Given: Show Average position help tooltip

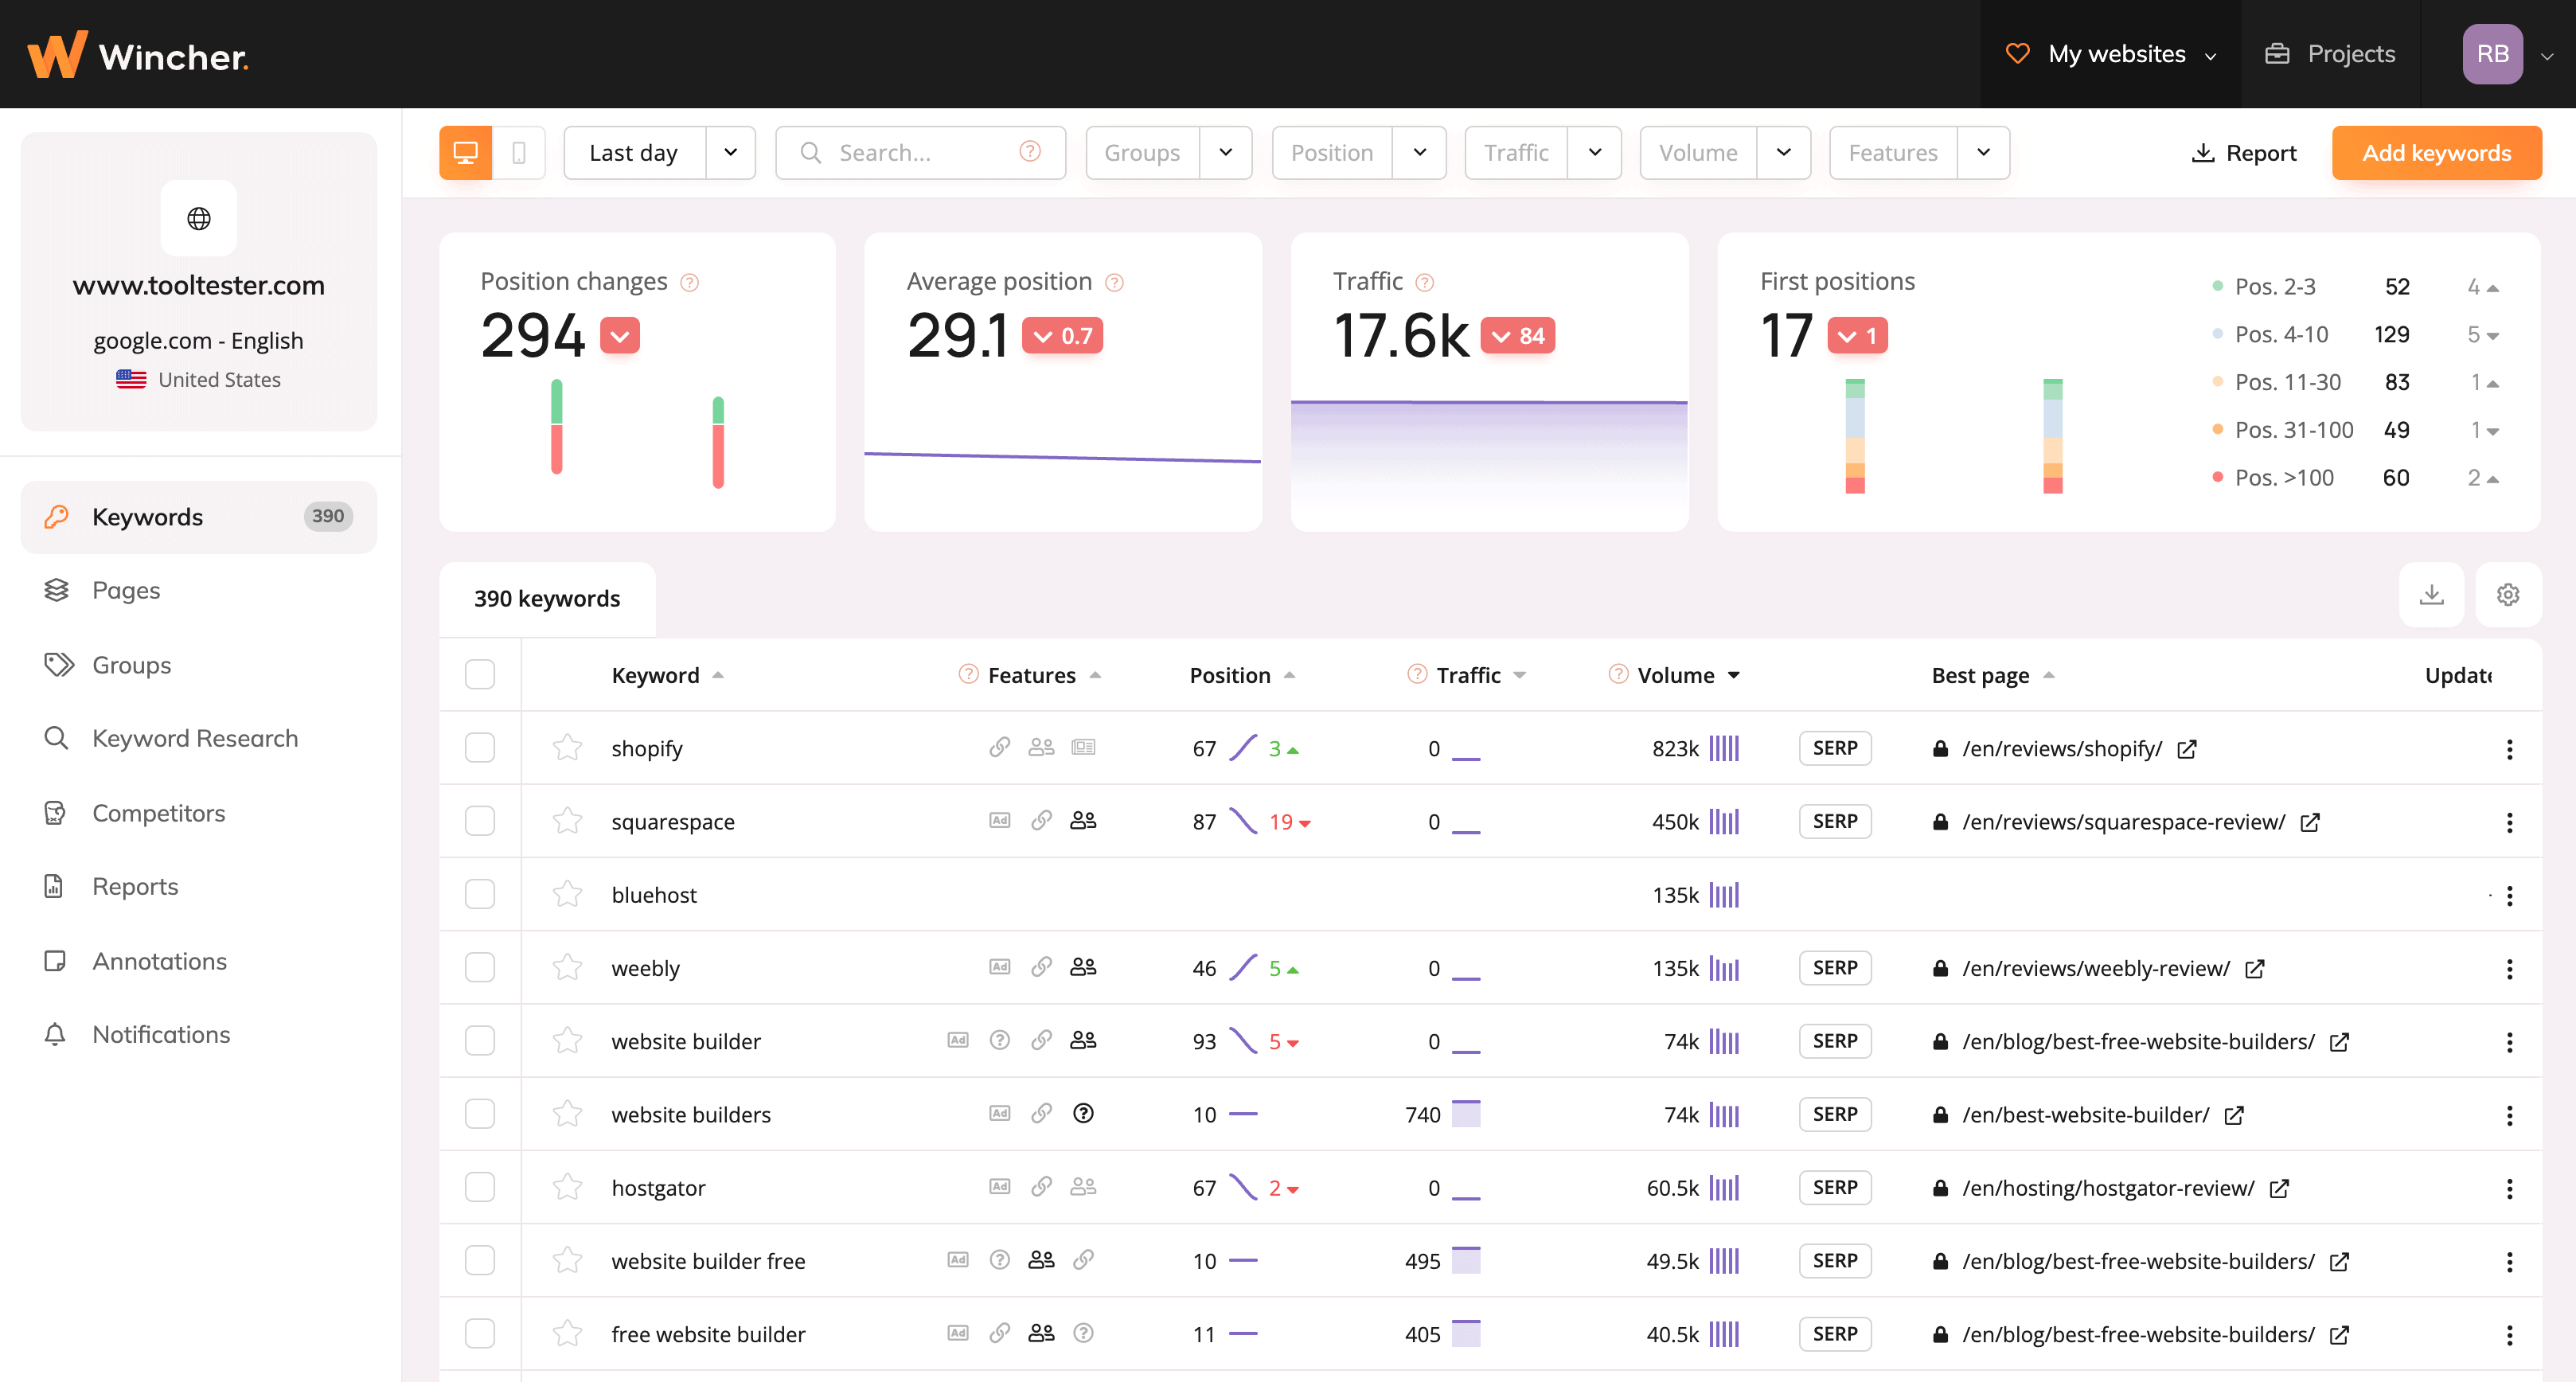Looking at the screenshot, I should tap(1114, 282).
